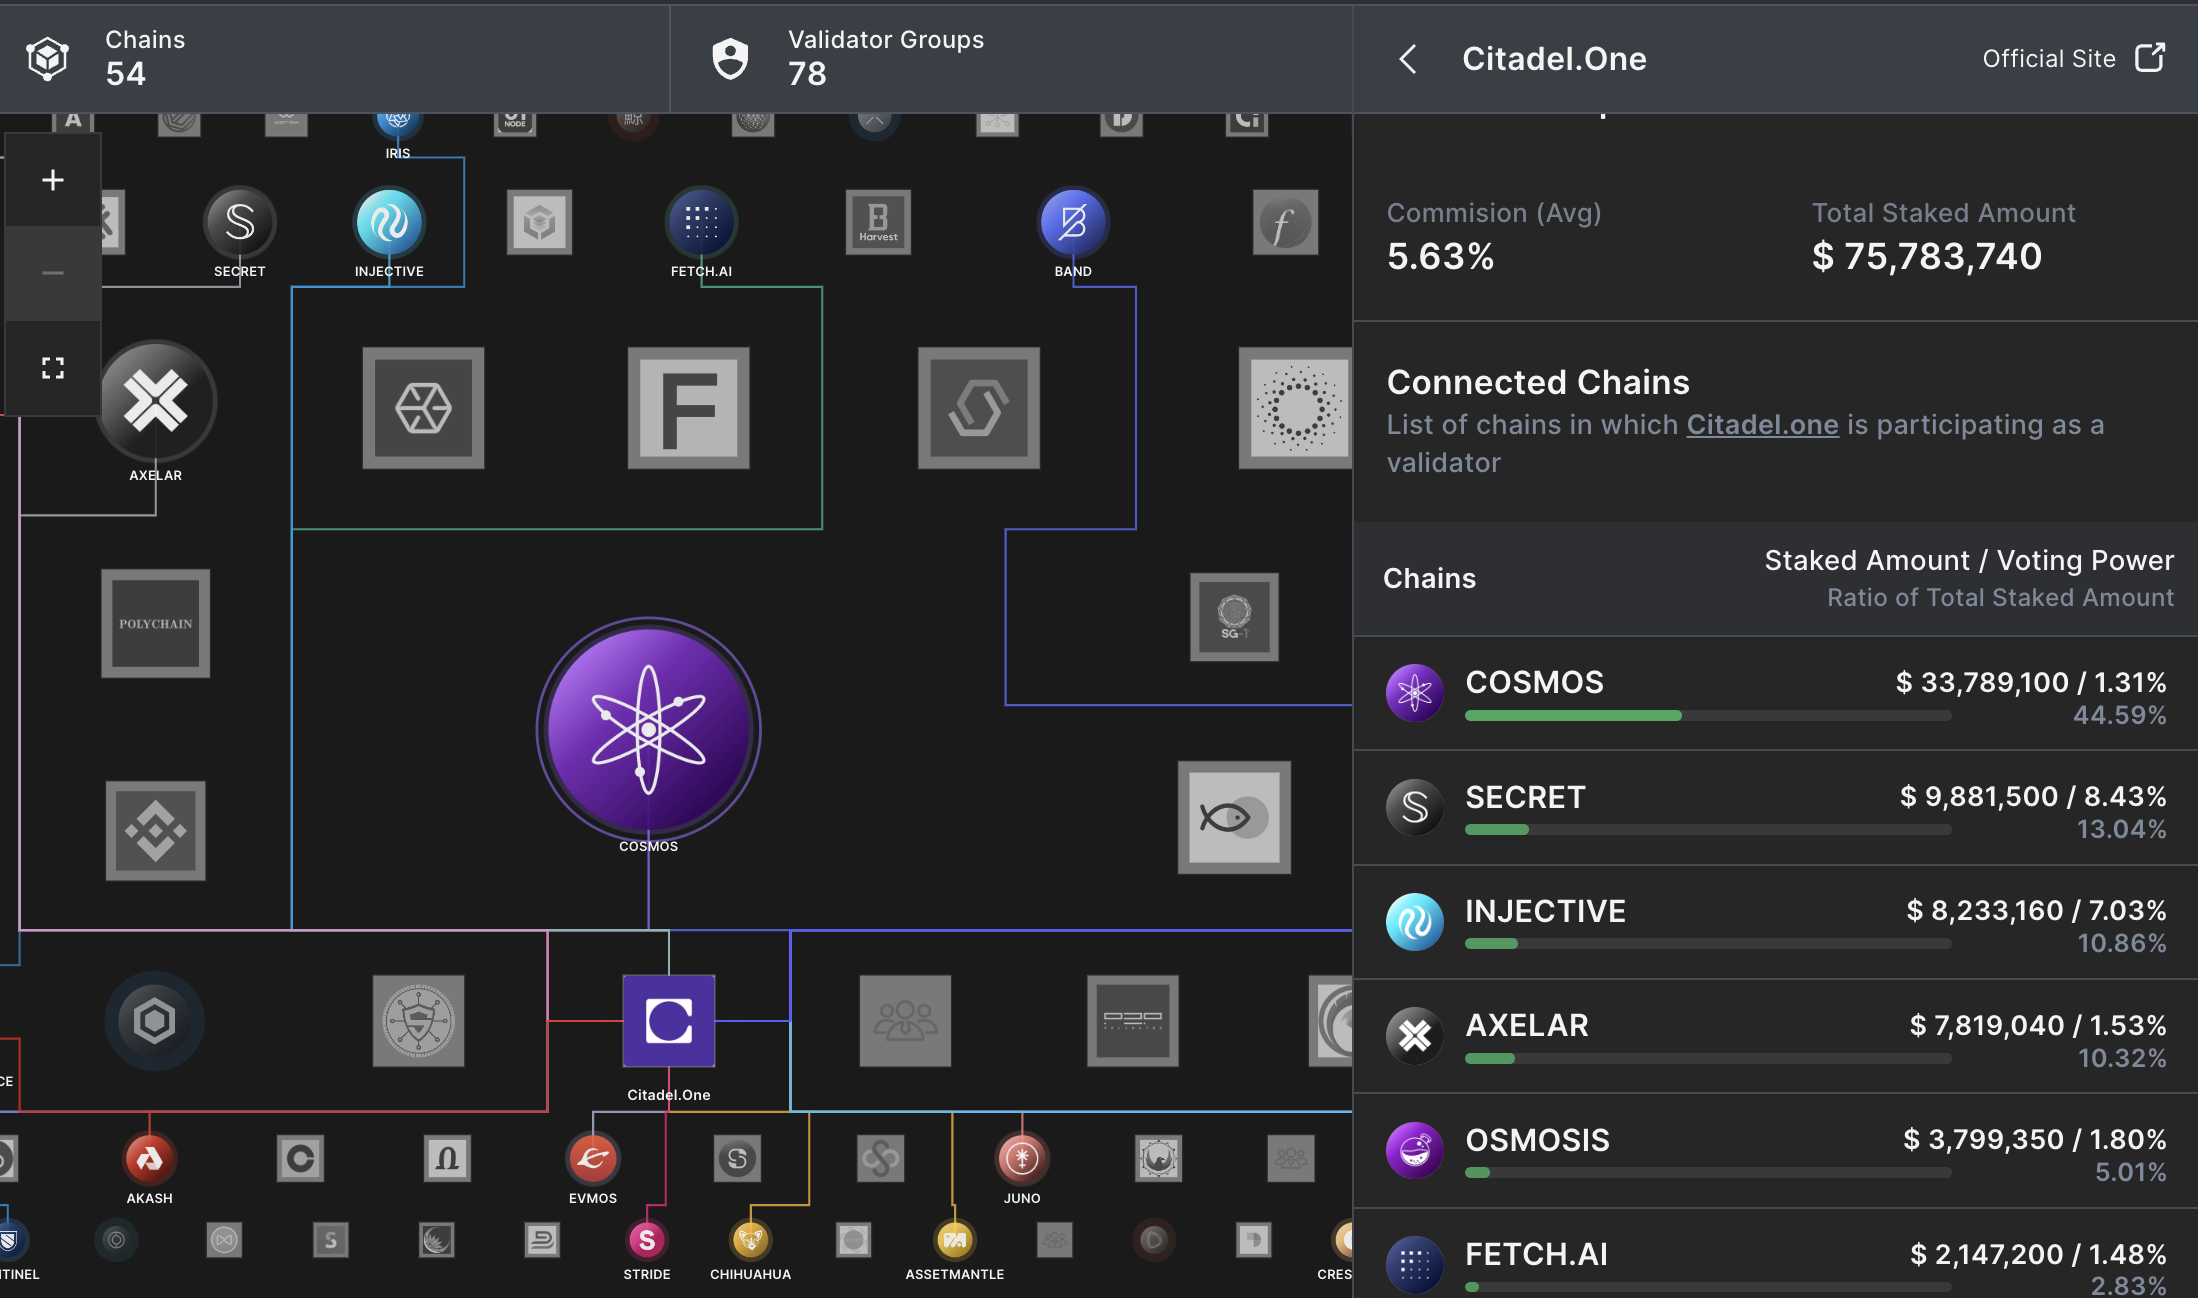Click the Polychain validator thumbnail
2198x1298 pixels.
[x=156, y=623]
